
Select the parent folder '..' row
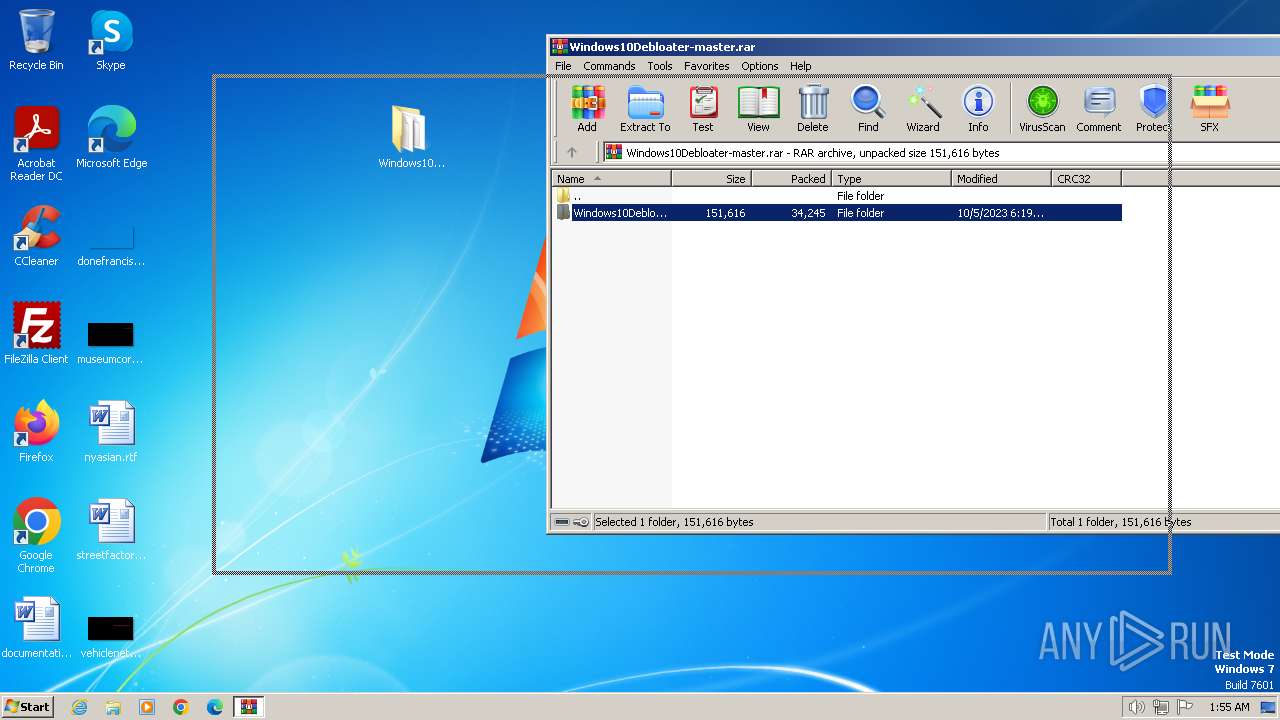pyautogui.click(x=837, y=196)
